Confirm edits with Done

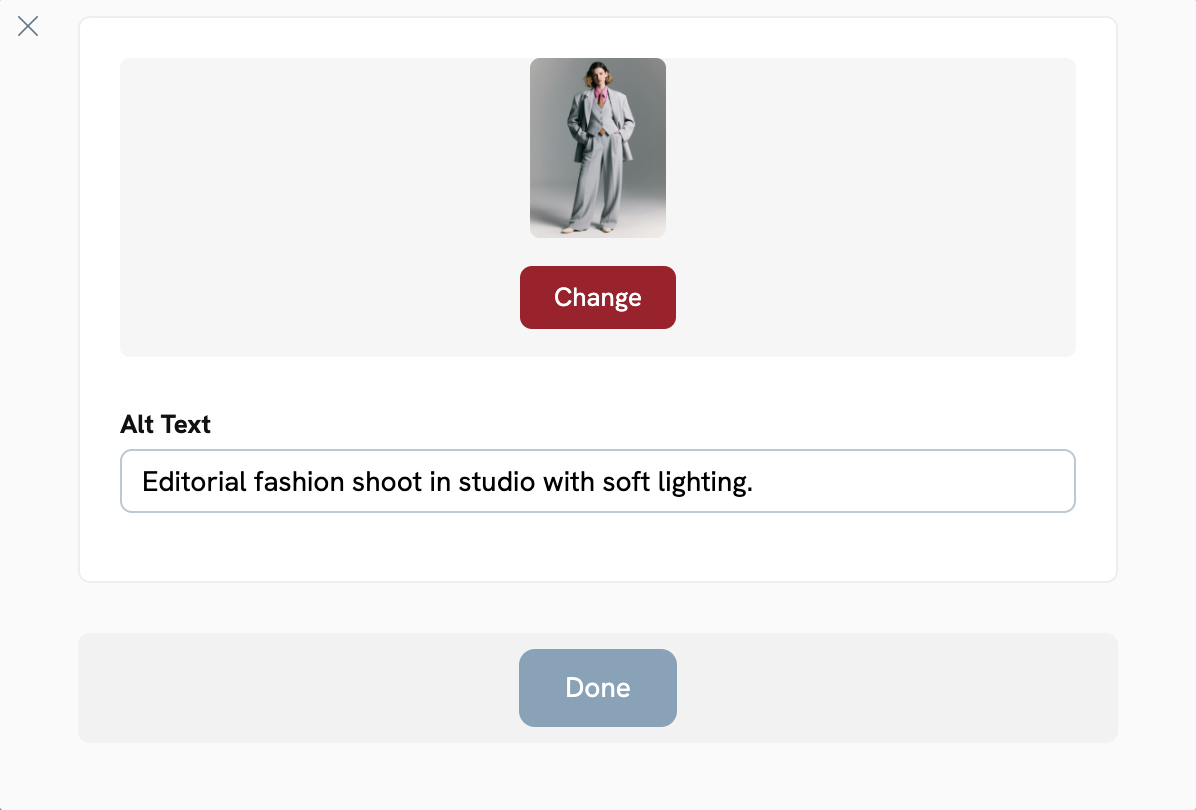point(597,688)
